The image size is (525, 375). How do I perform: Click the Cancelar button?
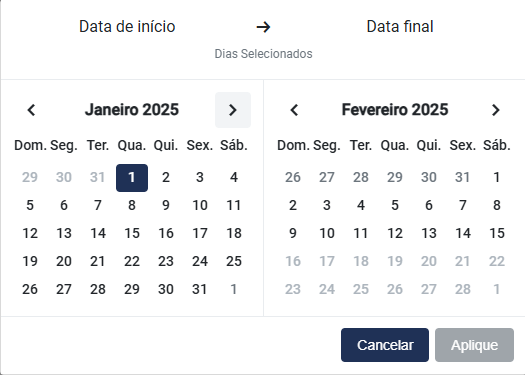coord(385,345)
